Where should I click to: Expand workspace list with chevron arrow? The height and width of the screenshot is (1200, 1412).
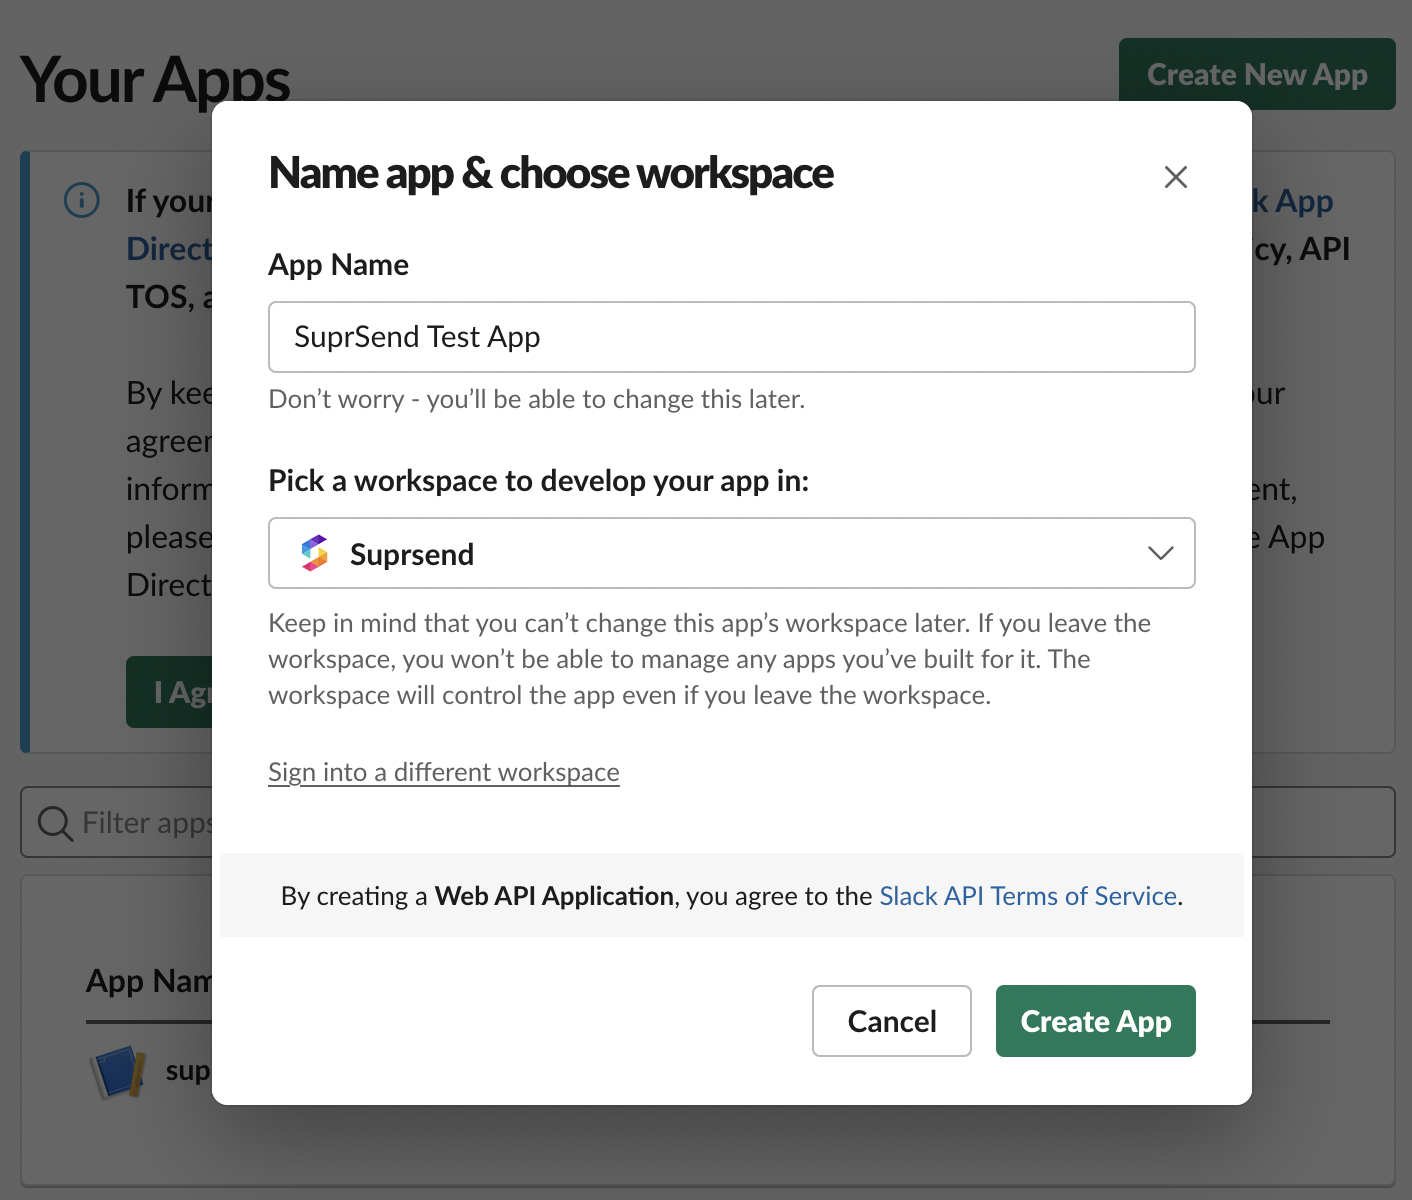point(1160,553)
